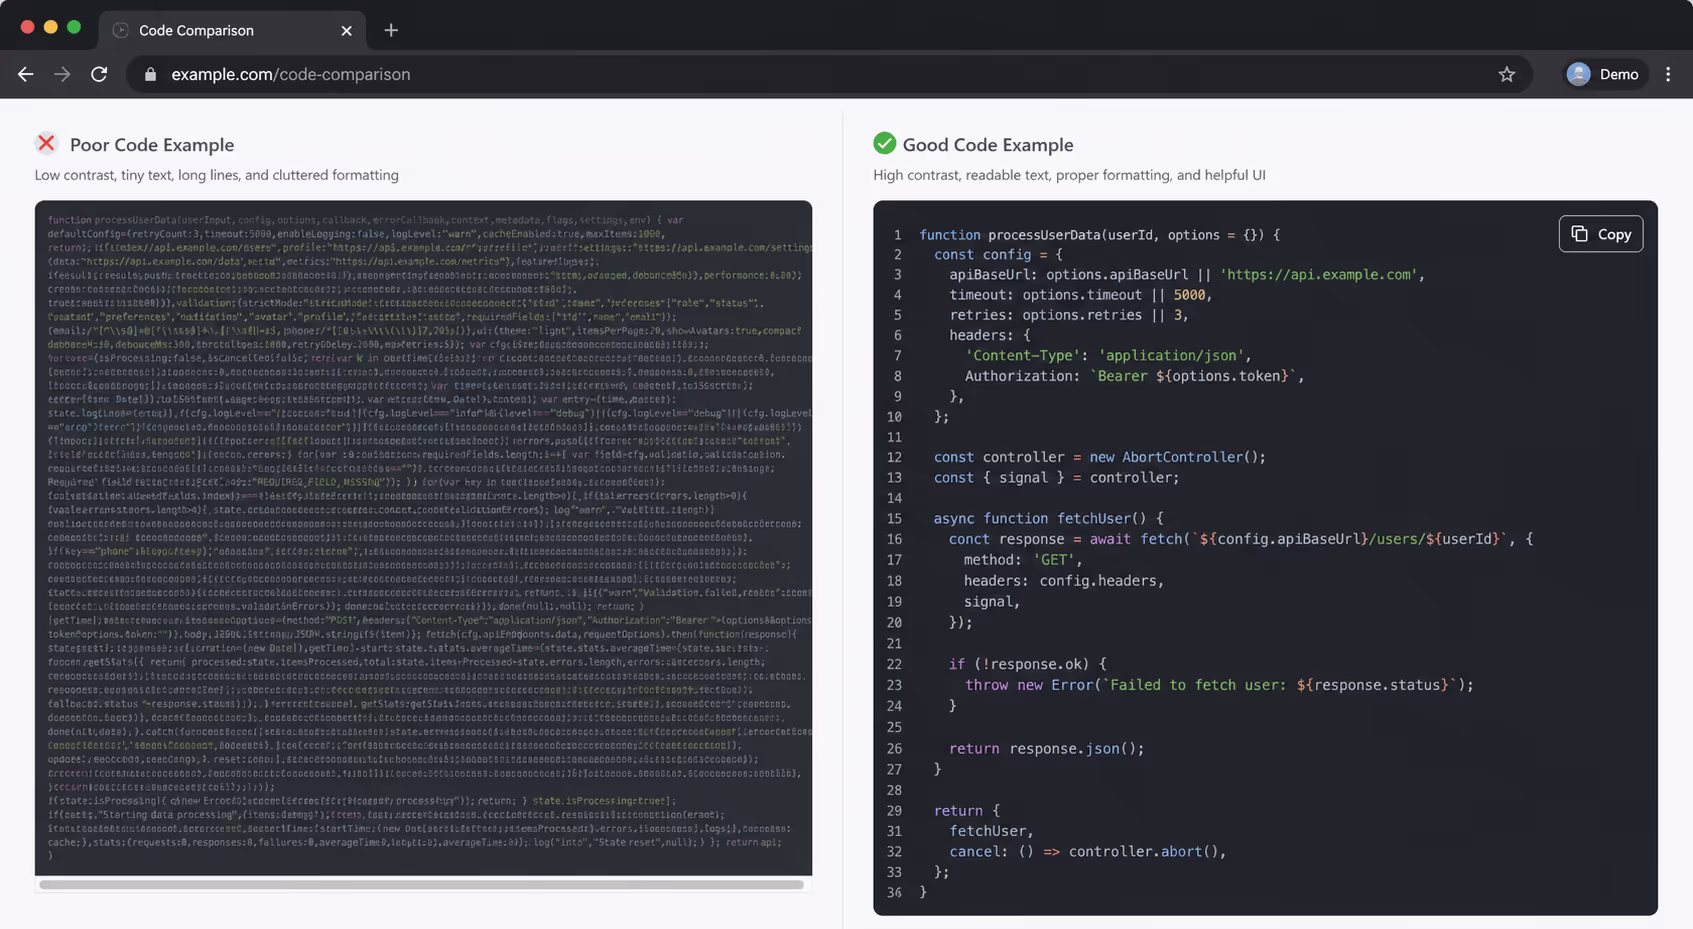This screenshot has height=929, width=1693.
Task: Copy the good code example
Action: 1600,234
